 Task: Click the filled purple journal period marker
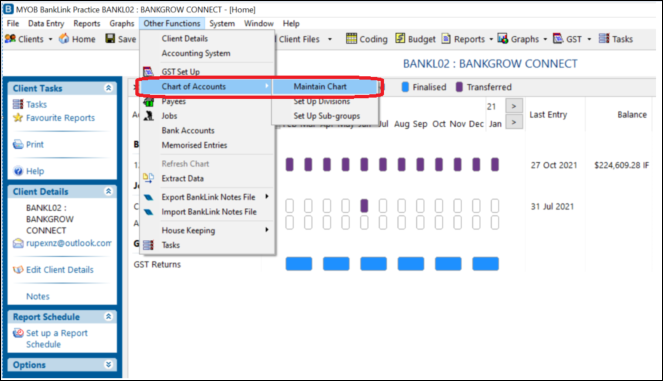[x=364, y=206]
